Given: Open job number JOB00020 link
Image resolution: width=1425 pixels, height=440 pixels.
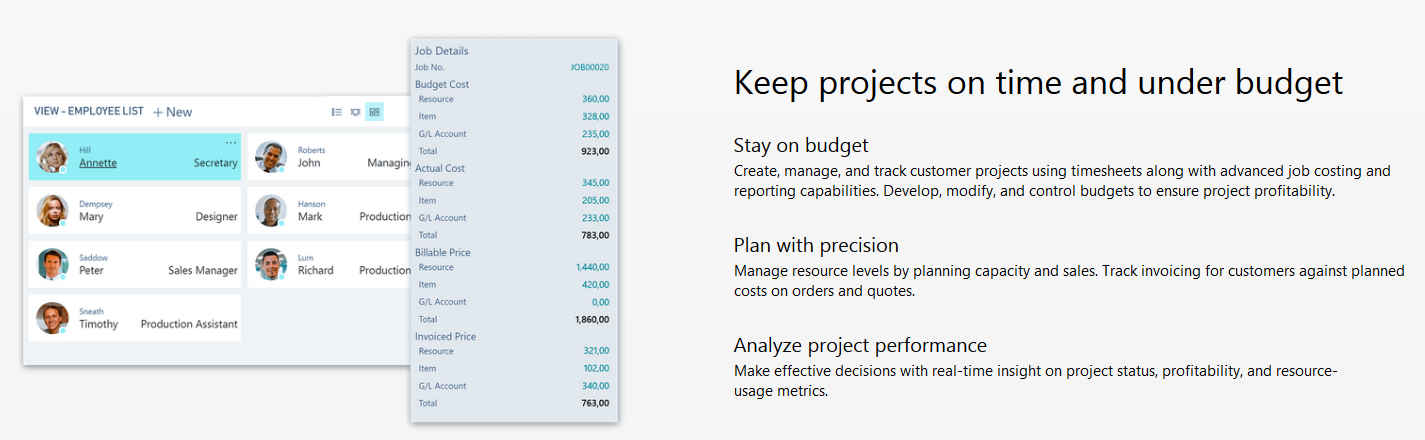Looking at the screenshot, I should tap(589, 67).
